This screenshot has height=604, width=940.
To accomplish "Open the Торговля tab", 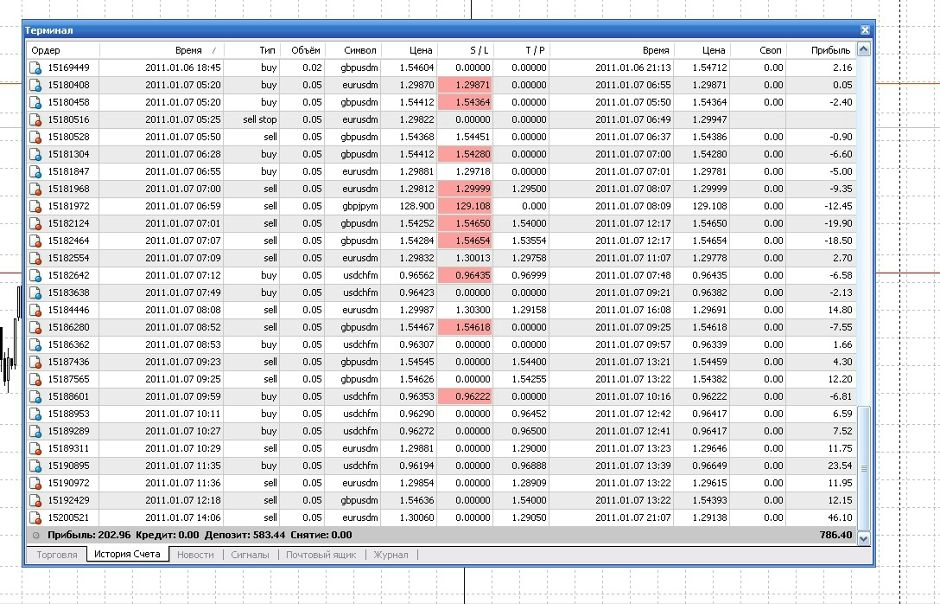I will [x=57, y=553].
